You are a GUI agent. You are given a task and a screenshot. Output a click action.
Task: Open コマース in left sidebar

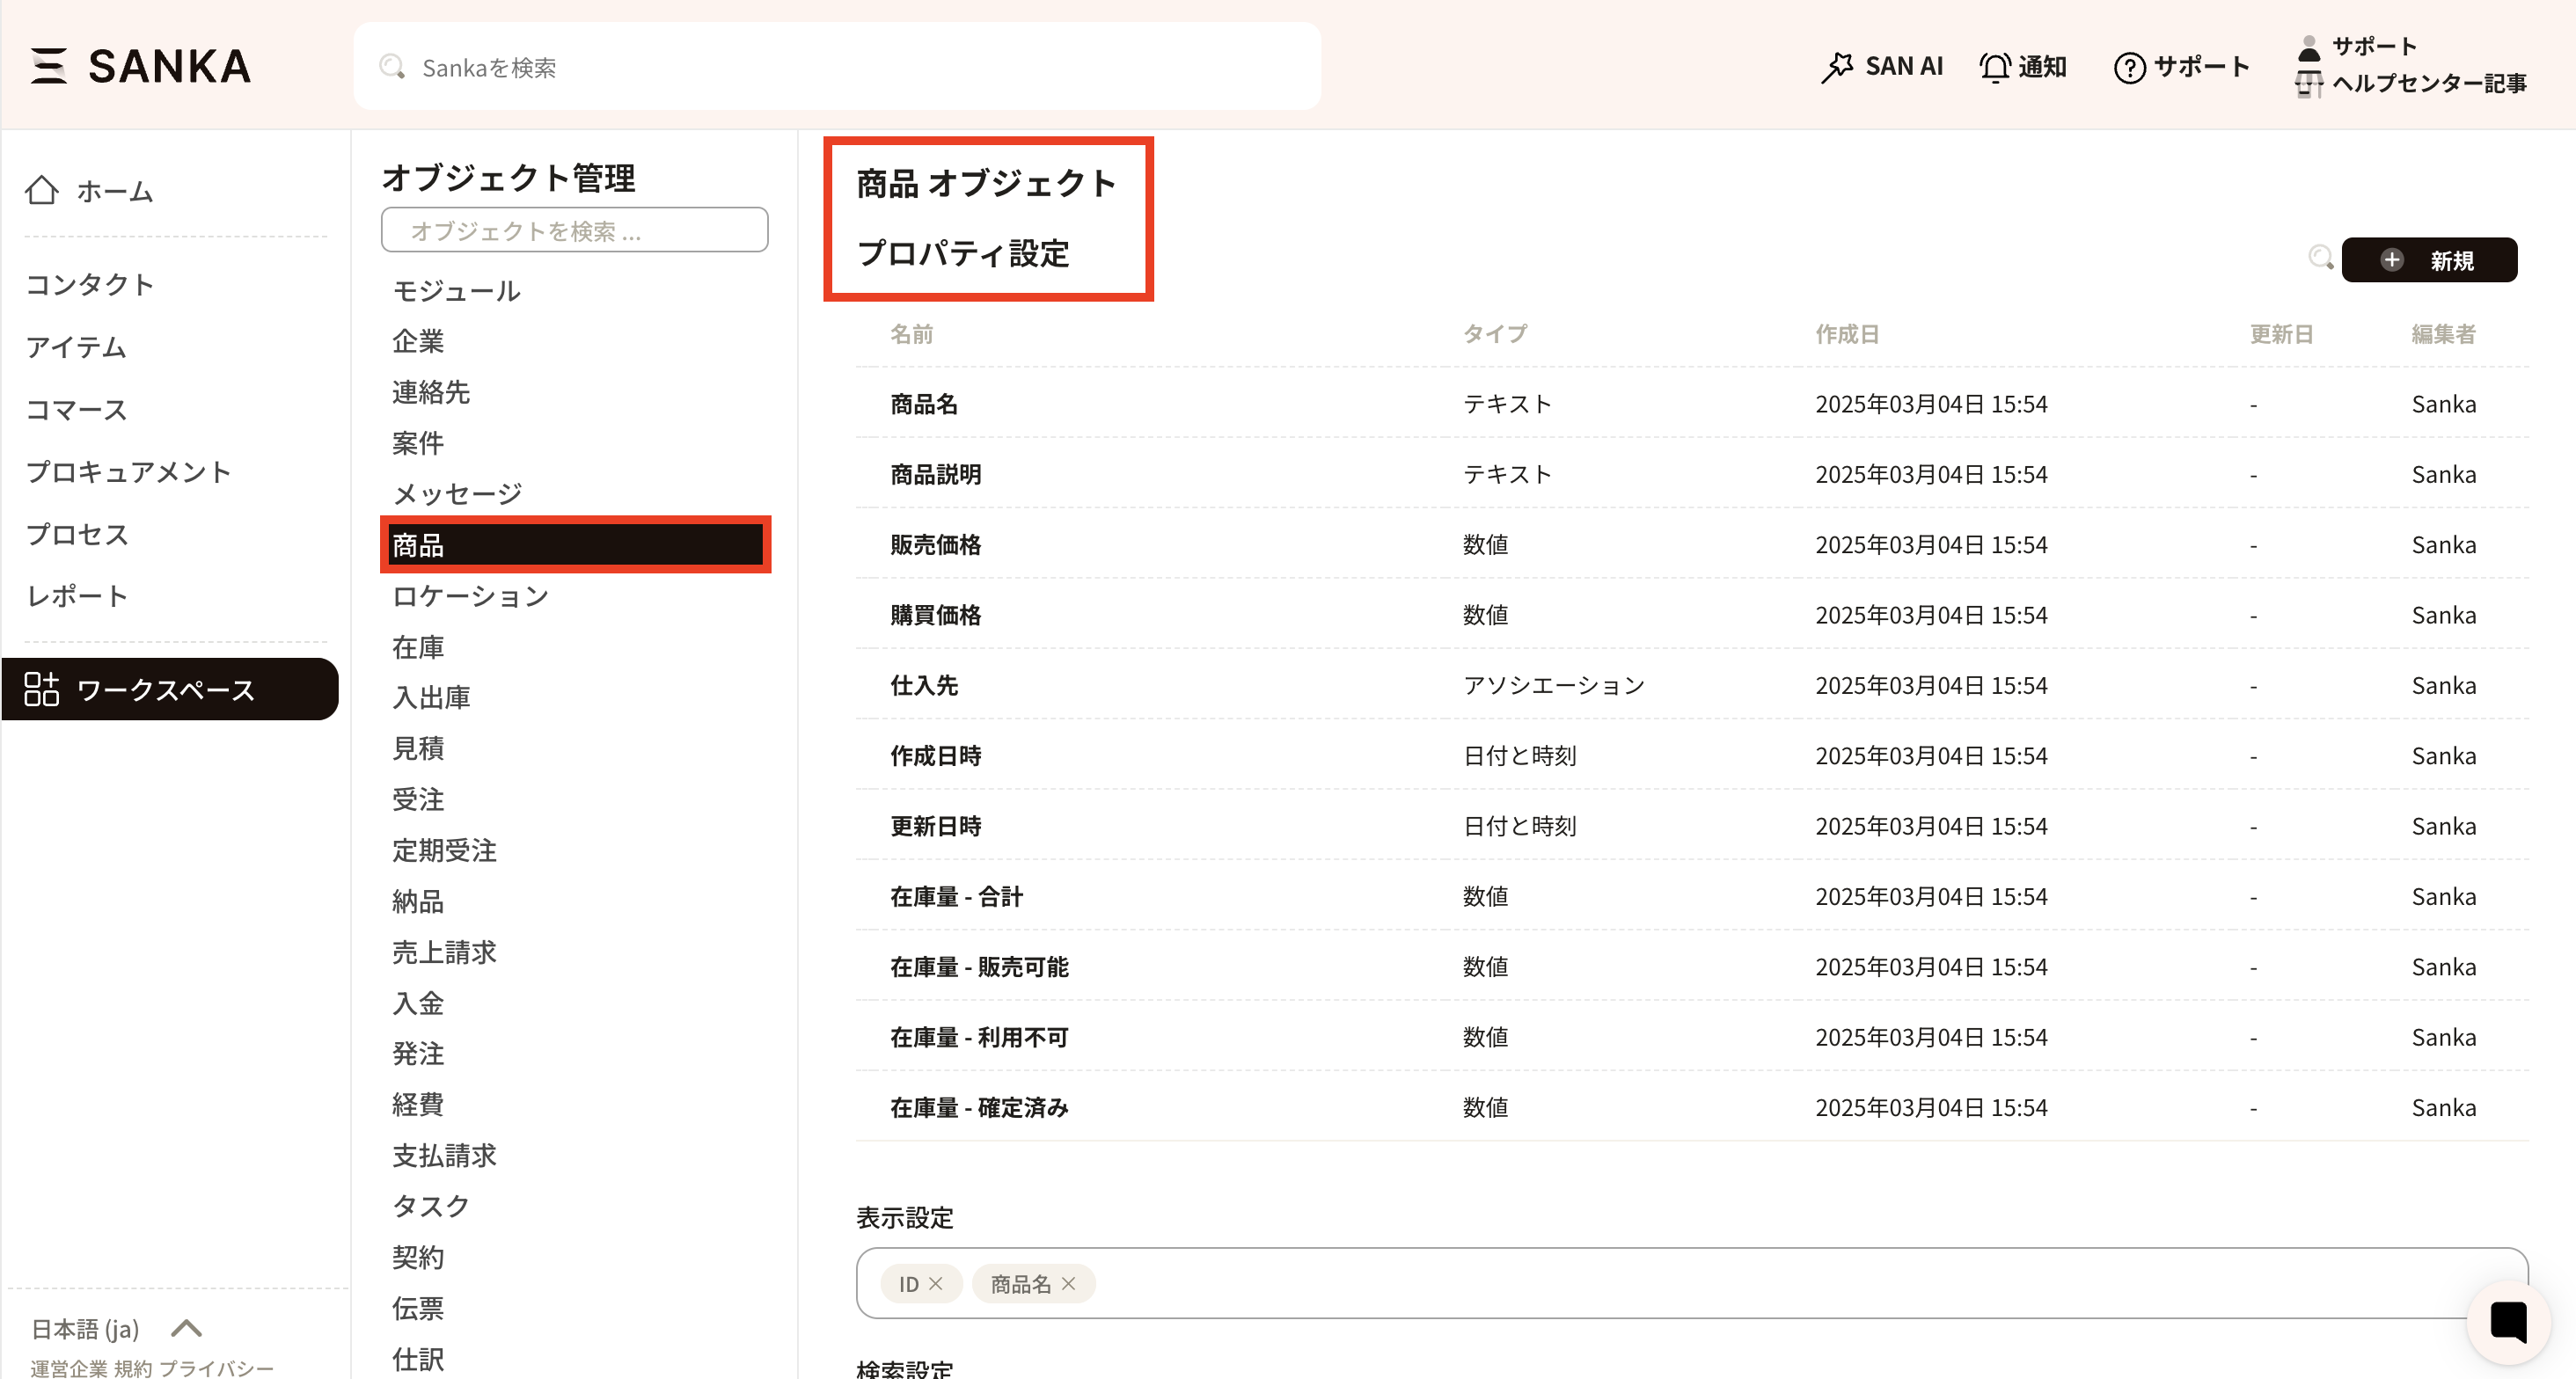pos(77,409)
